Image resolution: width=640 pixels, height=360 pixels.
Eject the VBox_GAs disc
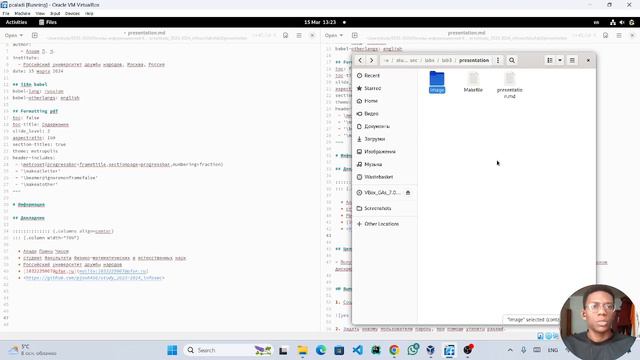pos(408,193)
